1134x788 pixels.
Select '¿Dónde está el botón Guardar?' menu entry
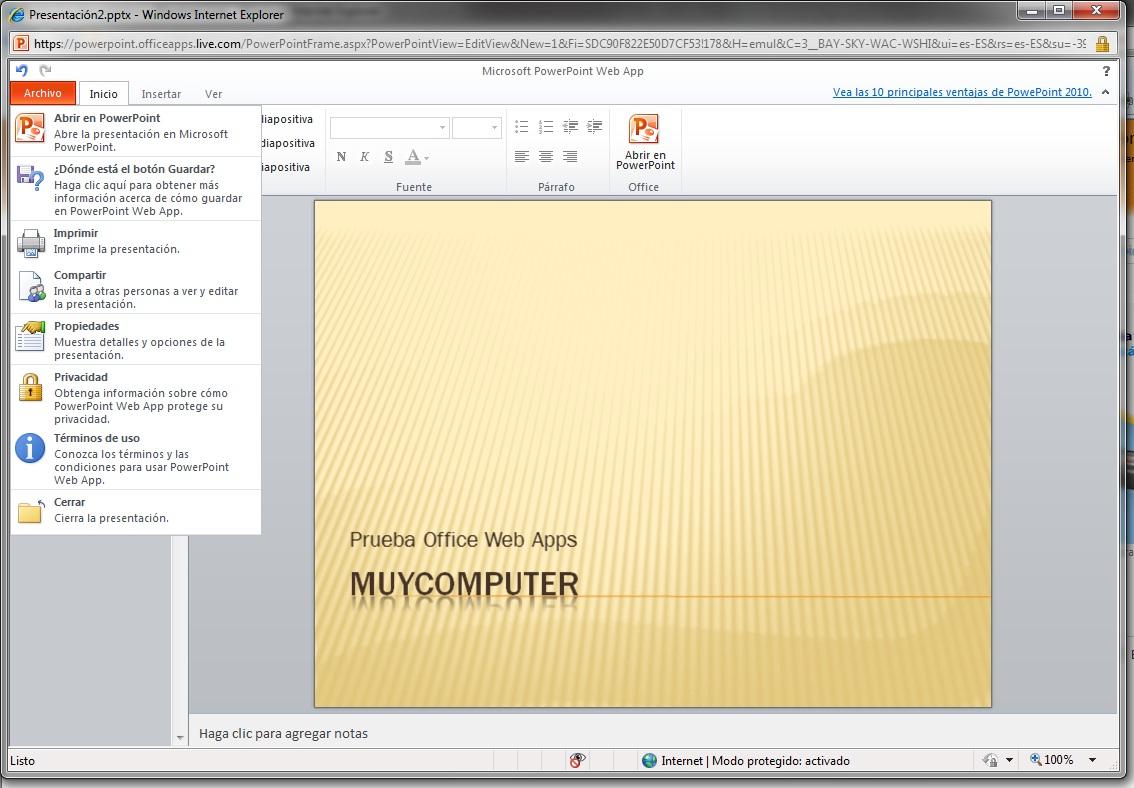click(136, 189)
